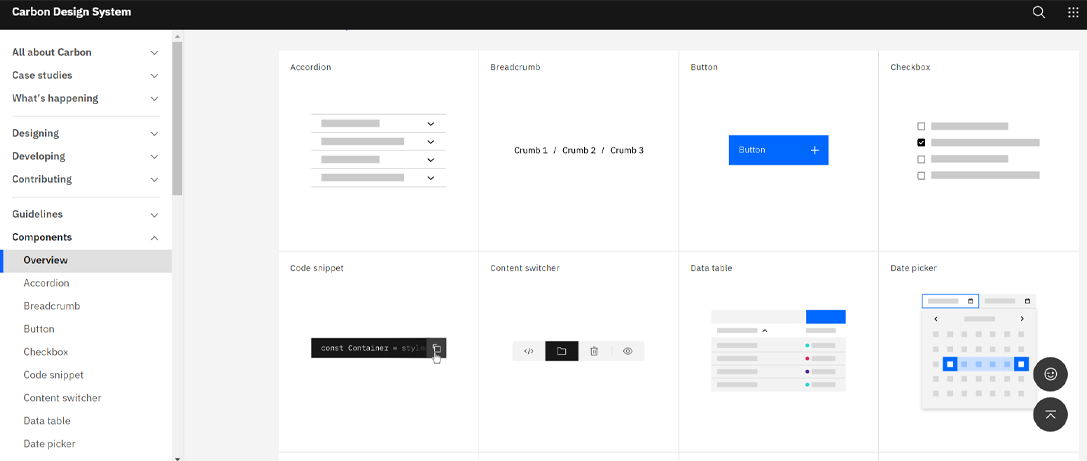Expand the What's happening section
The height and width of the screenshot is (461, 1087).
click(86, 98)
